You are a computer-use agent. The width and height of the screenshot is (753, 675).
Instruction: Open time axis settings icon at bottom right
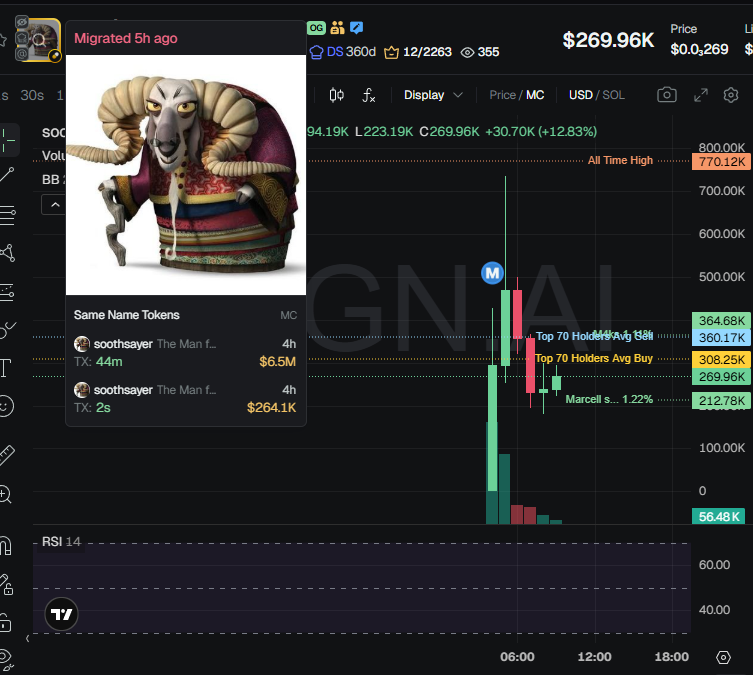723,657
